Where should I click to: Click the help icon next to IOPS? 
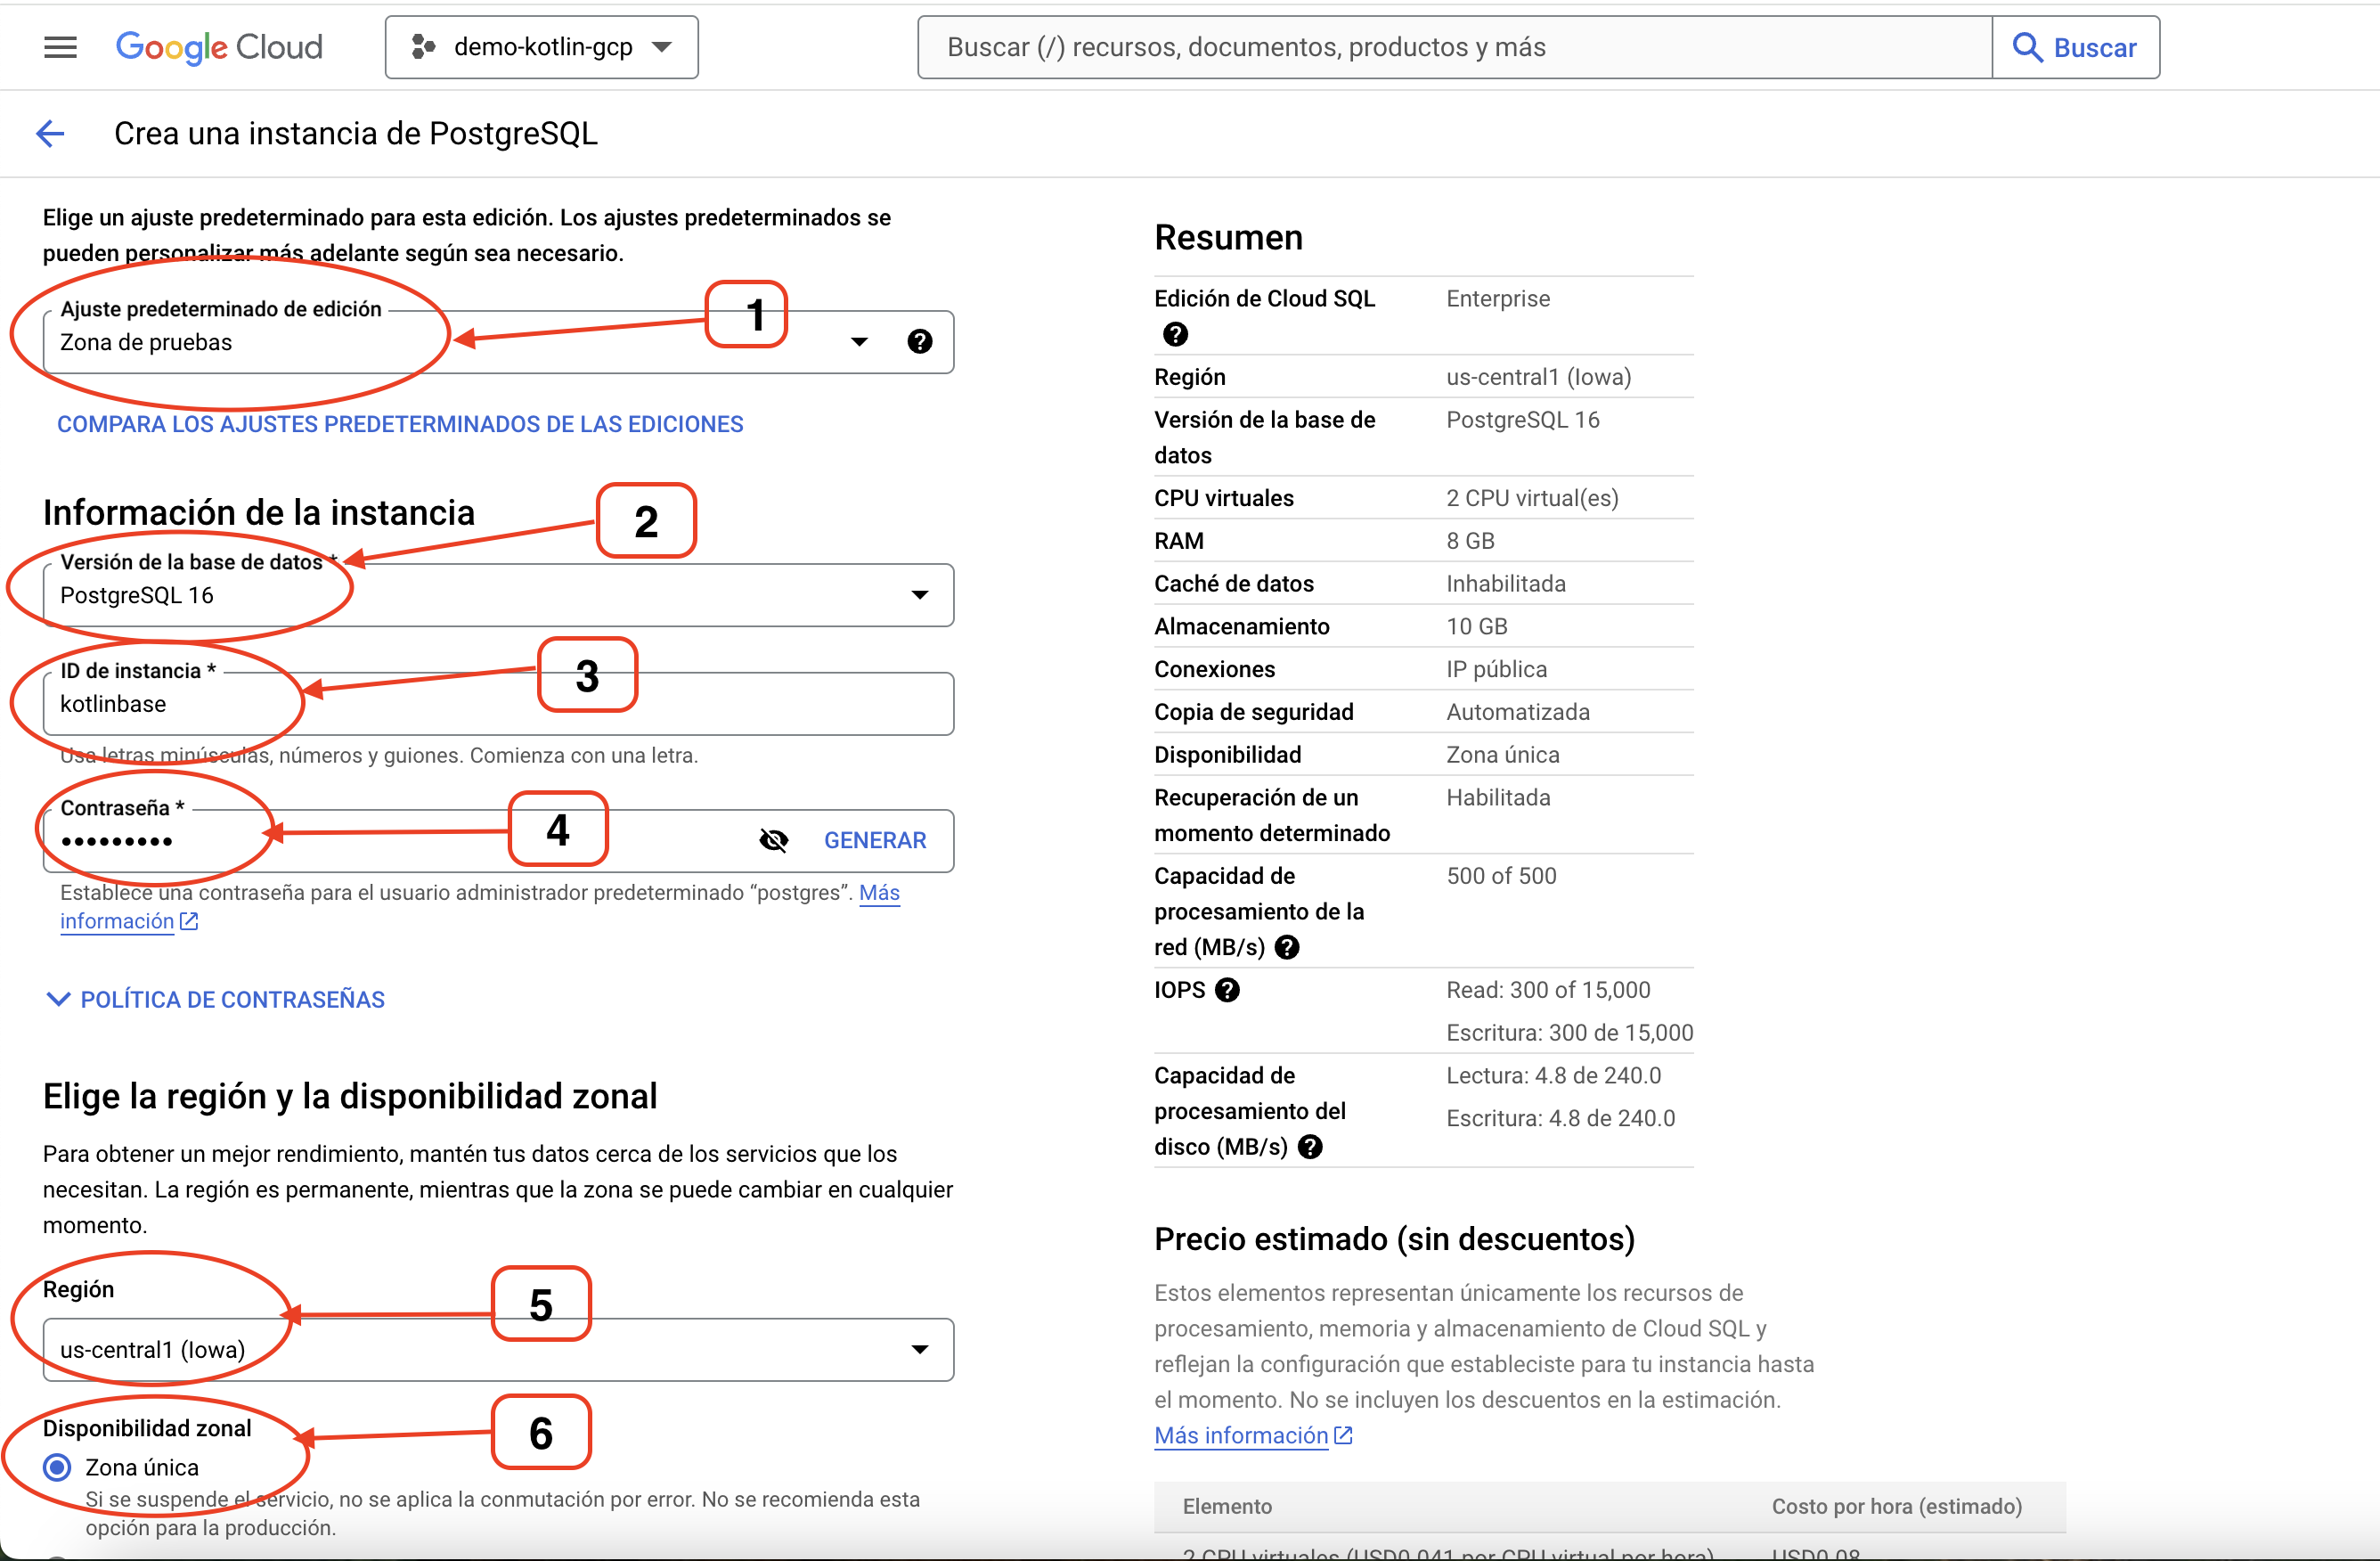pyautogui.click(x=1227, y=990)
